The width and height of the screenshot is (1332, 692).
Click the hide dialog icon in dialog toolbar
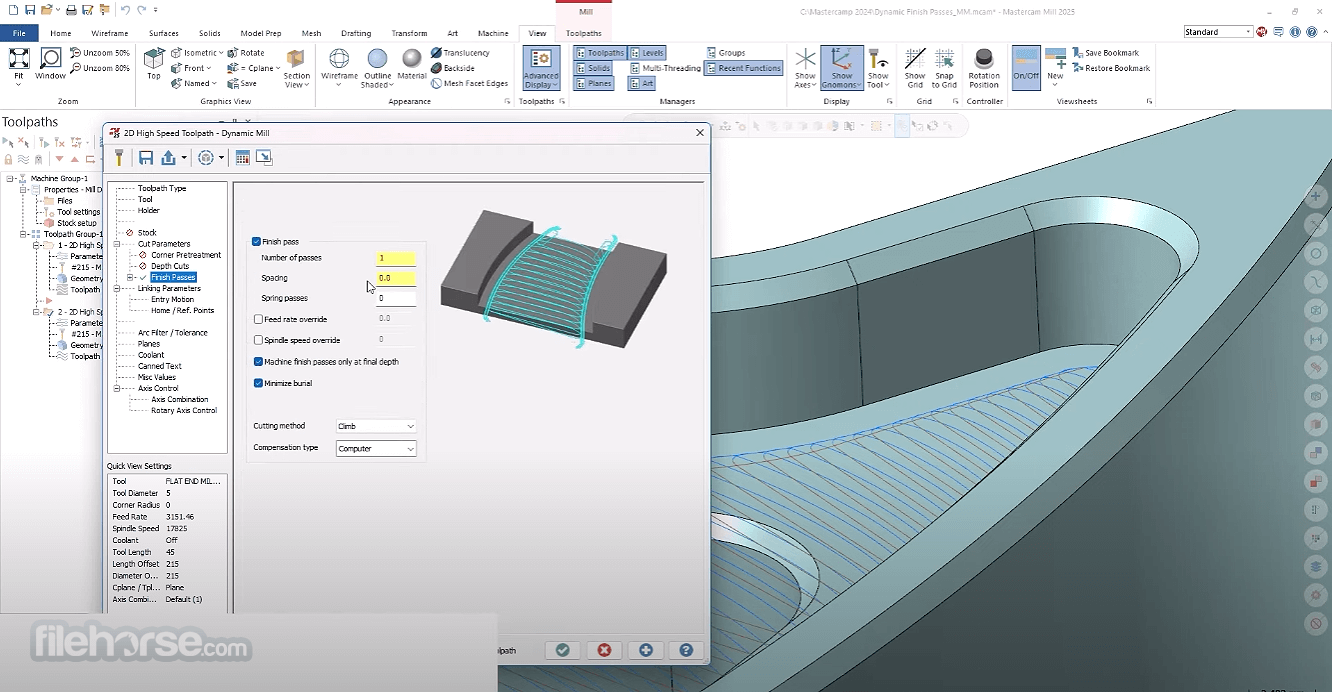pyautogui.click(x=264, y=158)
